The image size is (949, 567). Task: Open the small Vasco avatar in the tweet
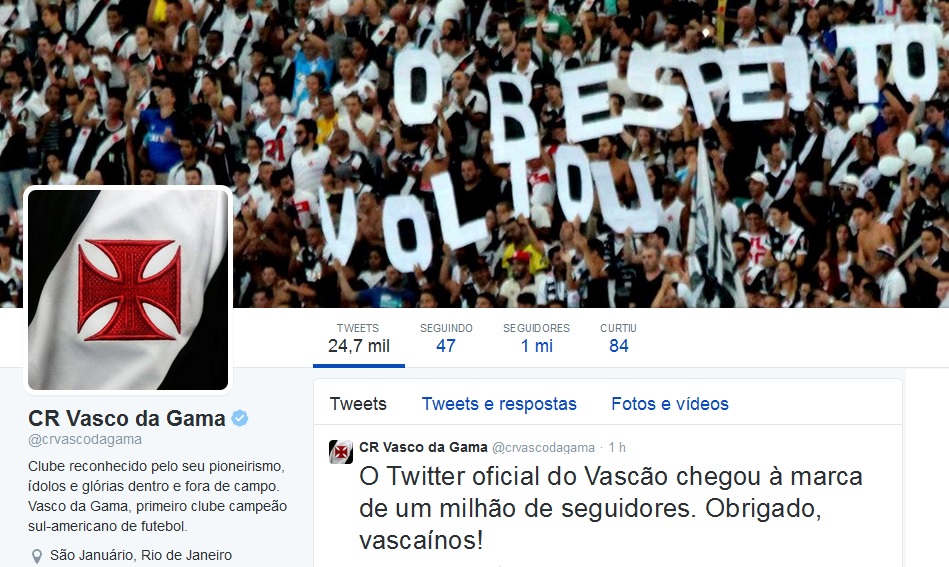click(341, 452)
